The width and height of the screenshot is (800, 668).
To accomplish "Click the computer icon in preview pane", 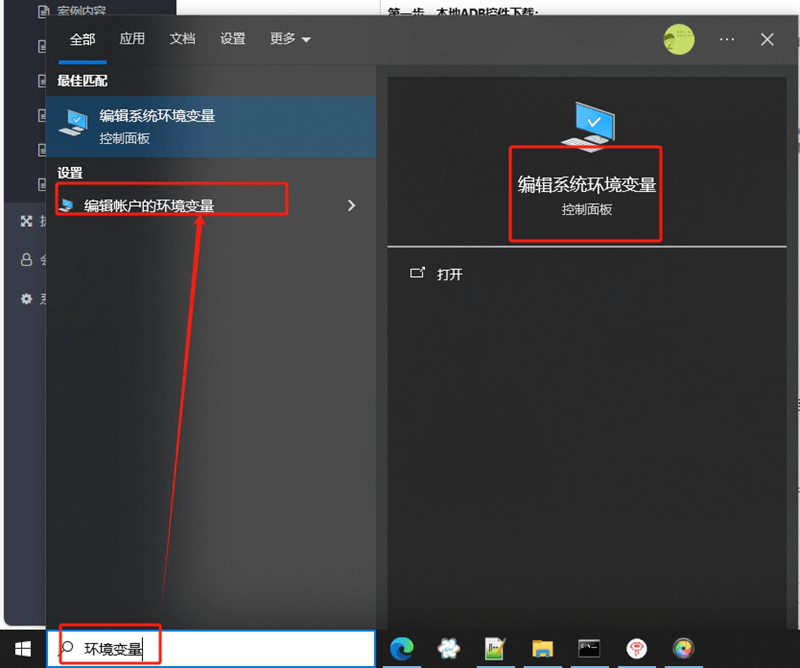I will (x=589, y=126).
